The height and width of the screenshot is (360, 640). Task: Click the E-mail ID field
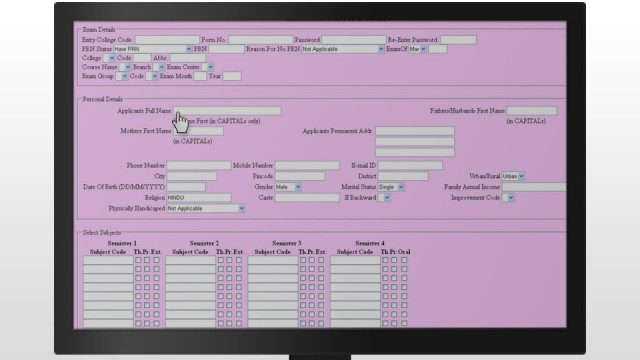(410, 166)
